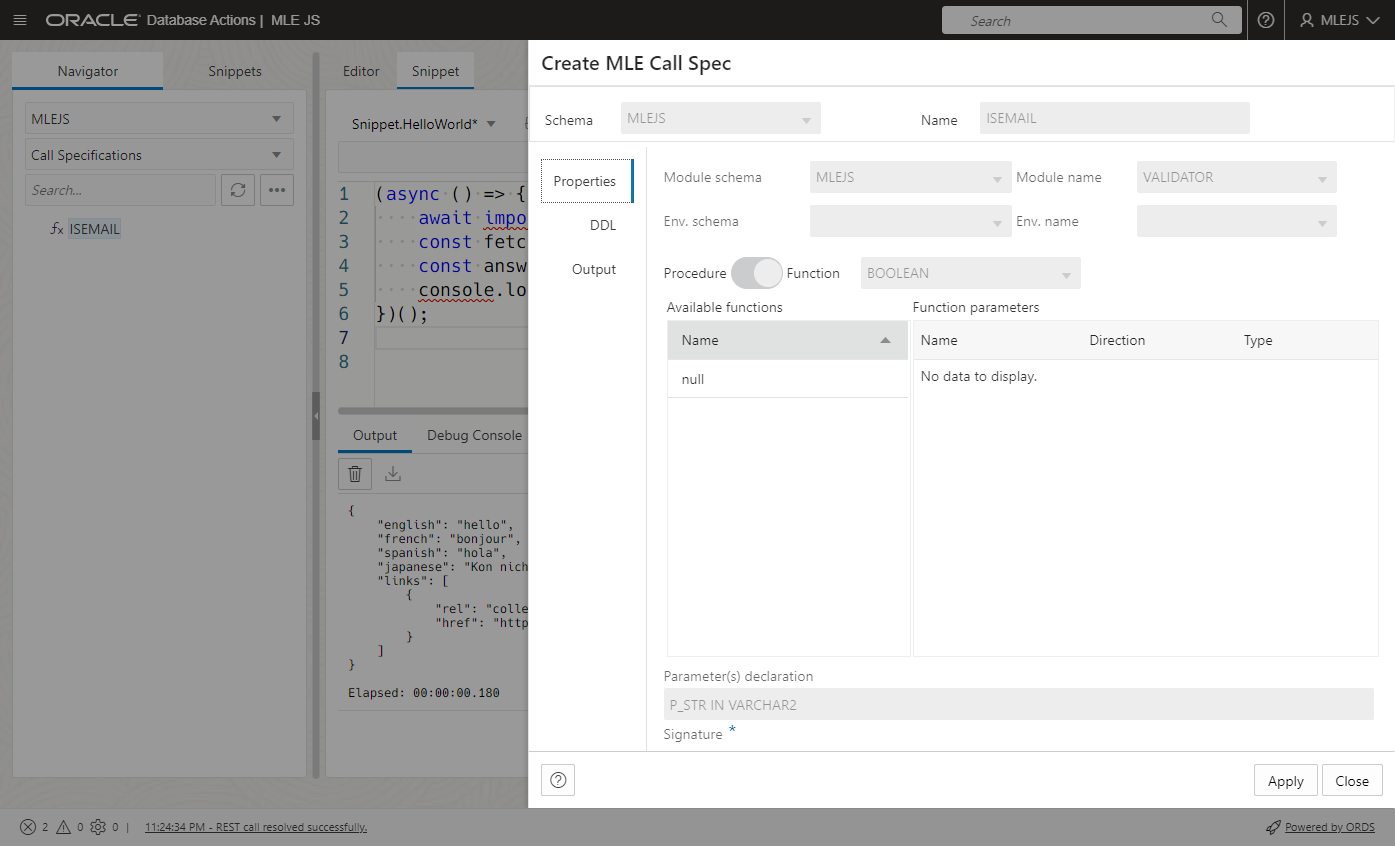Click the warnings triangle in status bar

63,827
